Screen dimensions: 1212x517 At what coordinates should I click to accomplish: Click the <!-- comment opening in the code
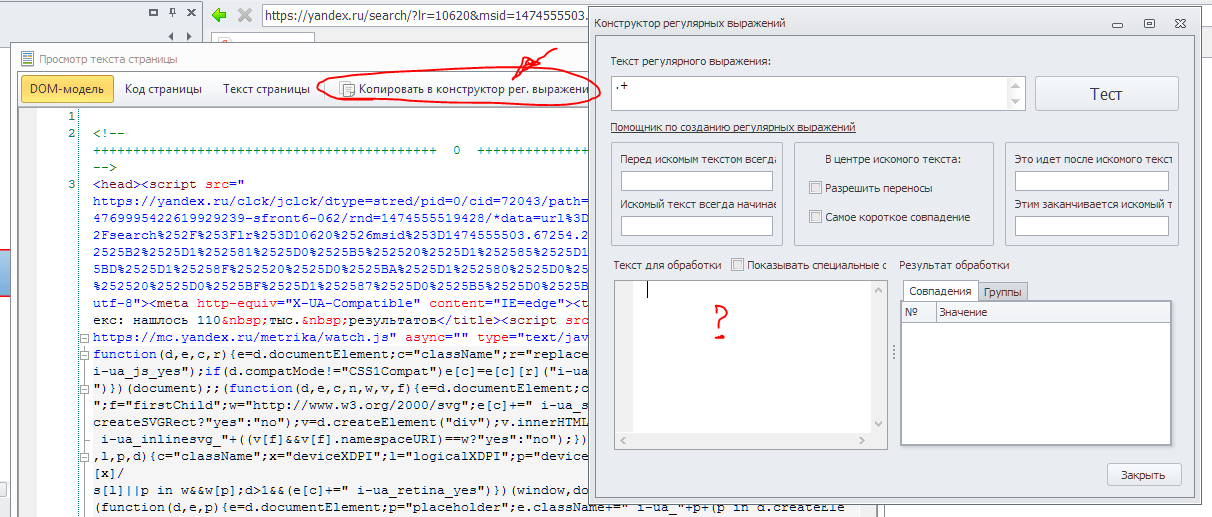[x=108, y=133]
